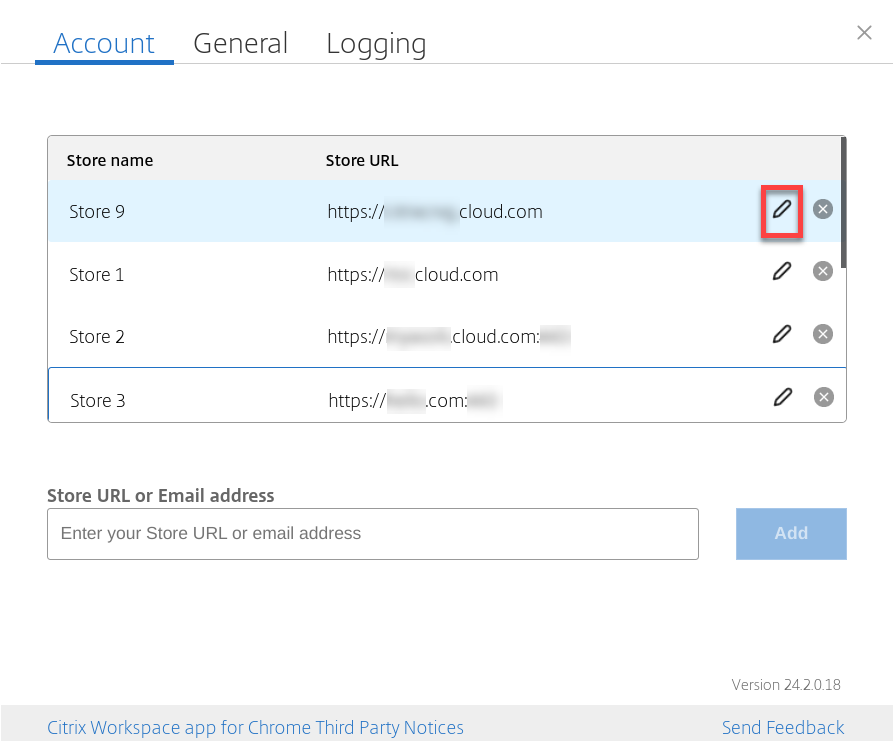This screenshot has width=893, height=741.
Task: Open the General tab
Action: (x=240, y=44)
